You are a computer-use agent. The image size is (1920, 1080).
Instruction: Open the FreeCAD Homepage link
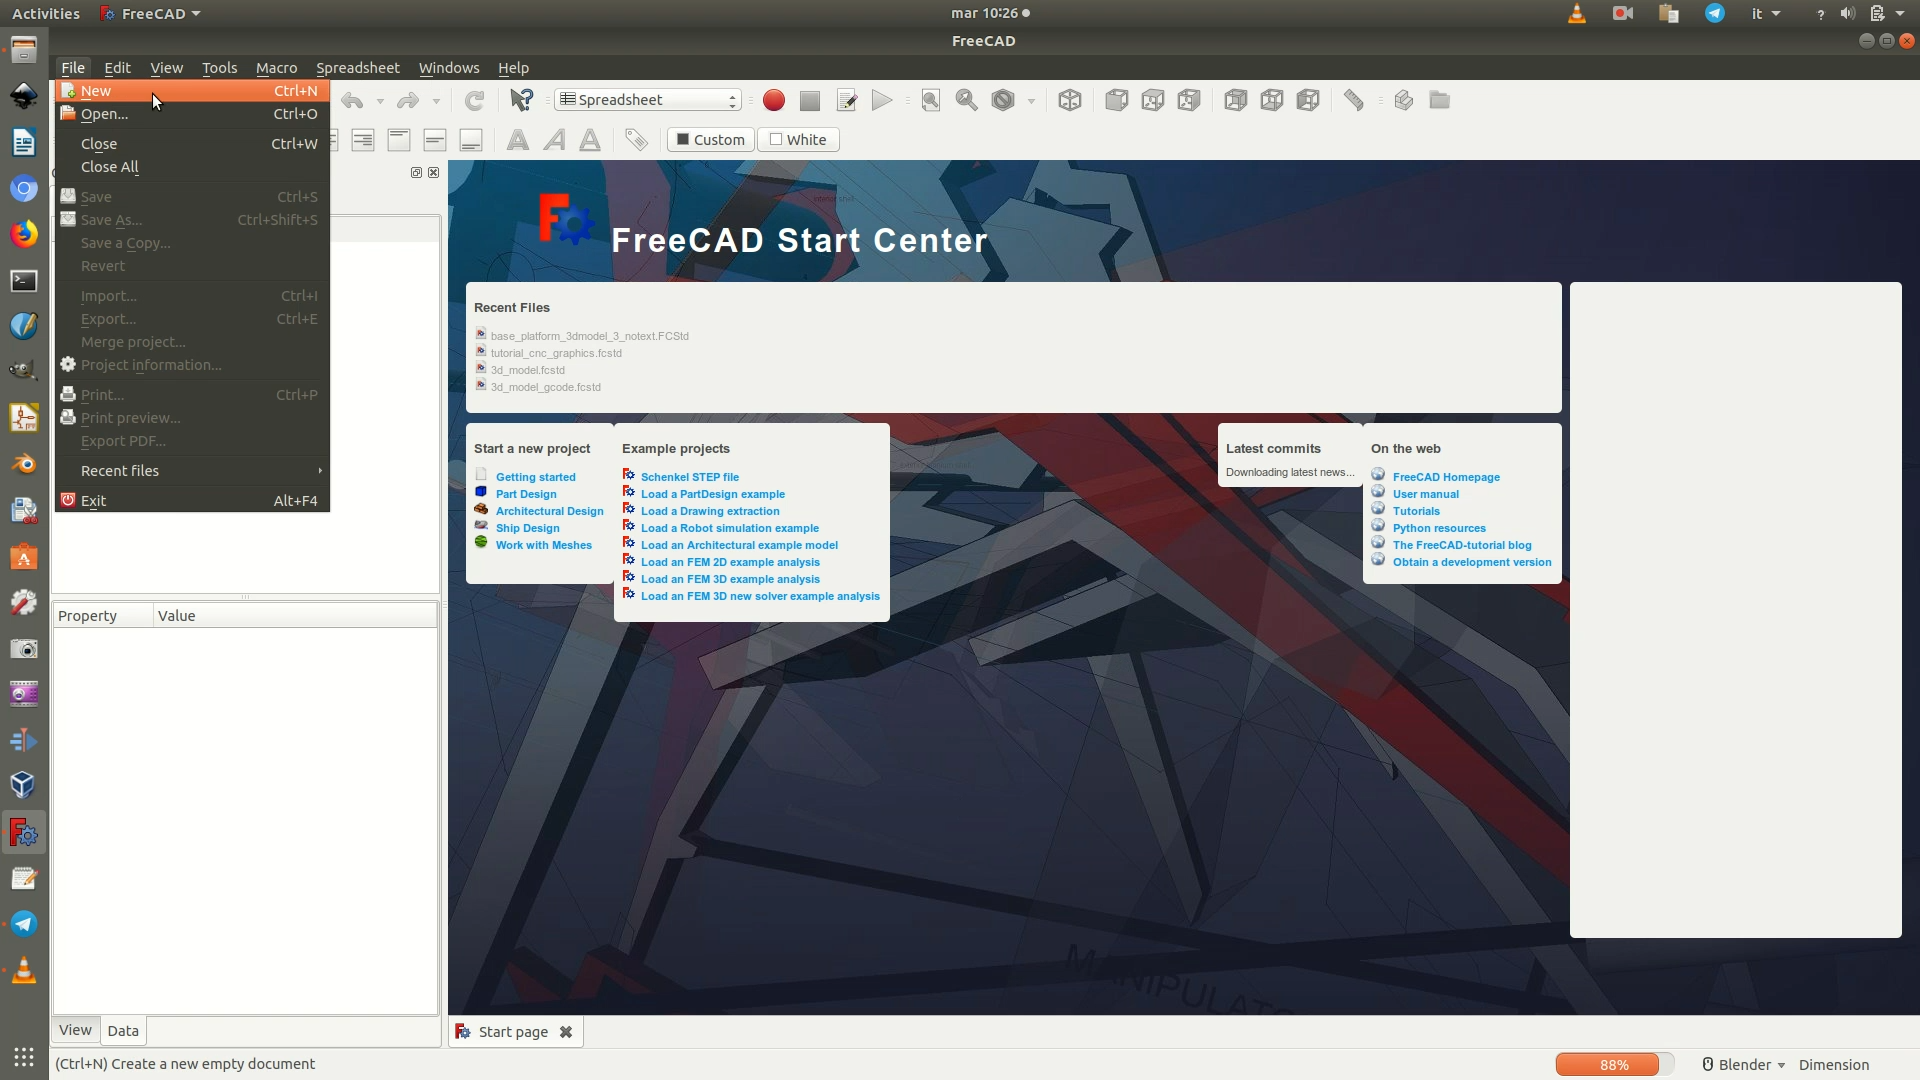click(1446, 477)
